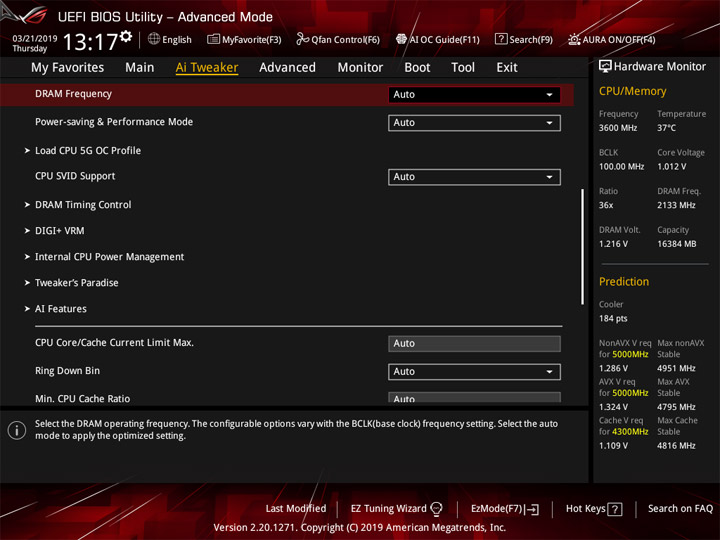
Task: Click EZ Tuning Wizard label
Action: tap(388, 509)
